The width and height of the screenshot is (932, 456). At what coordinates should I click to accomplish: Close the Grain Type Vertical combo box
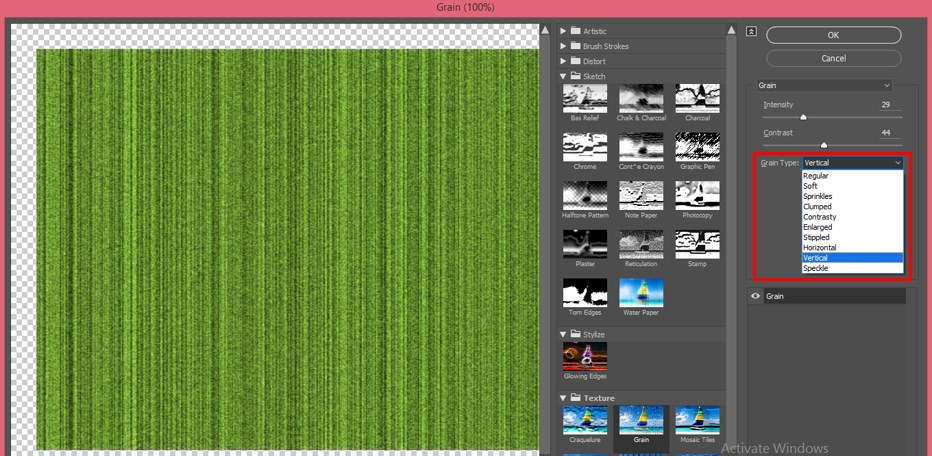coord(852,162)
